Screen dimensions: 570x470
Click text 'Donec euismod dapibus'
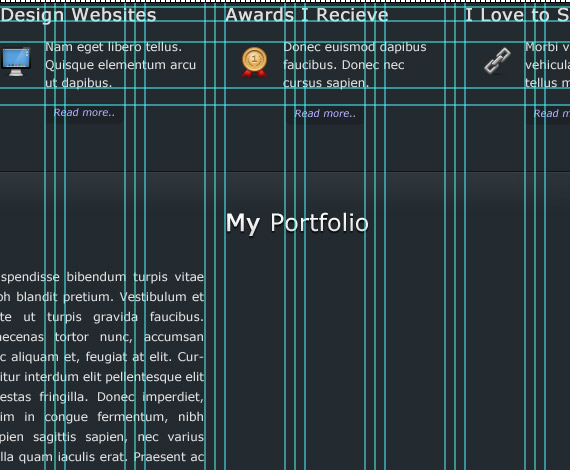tap(355, 47)
